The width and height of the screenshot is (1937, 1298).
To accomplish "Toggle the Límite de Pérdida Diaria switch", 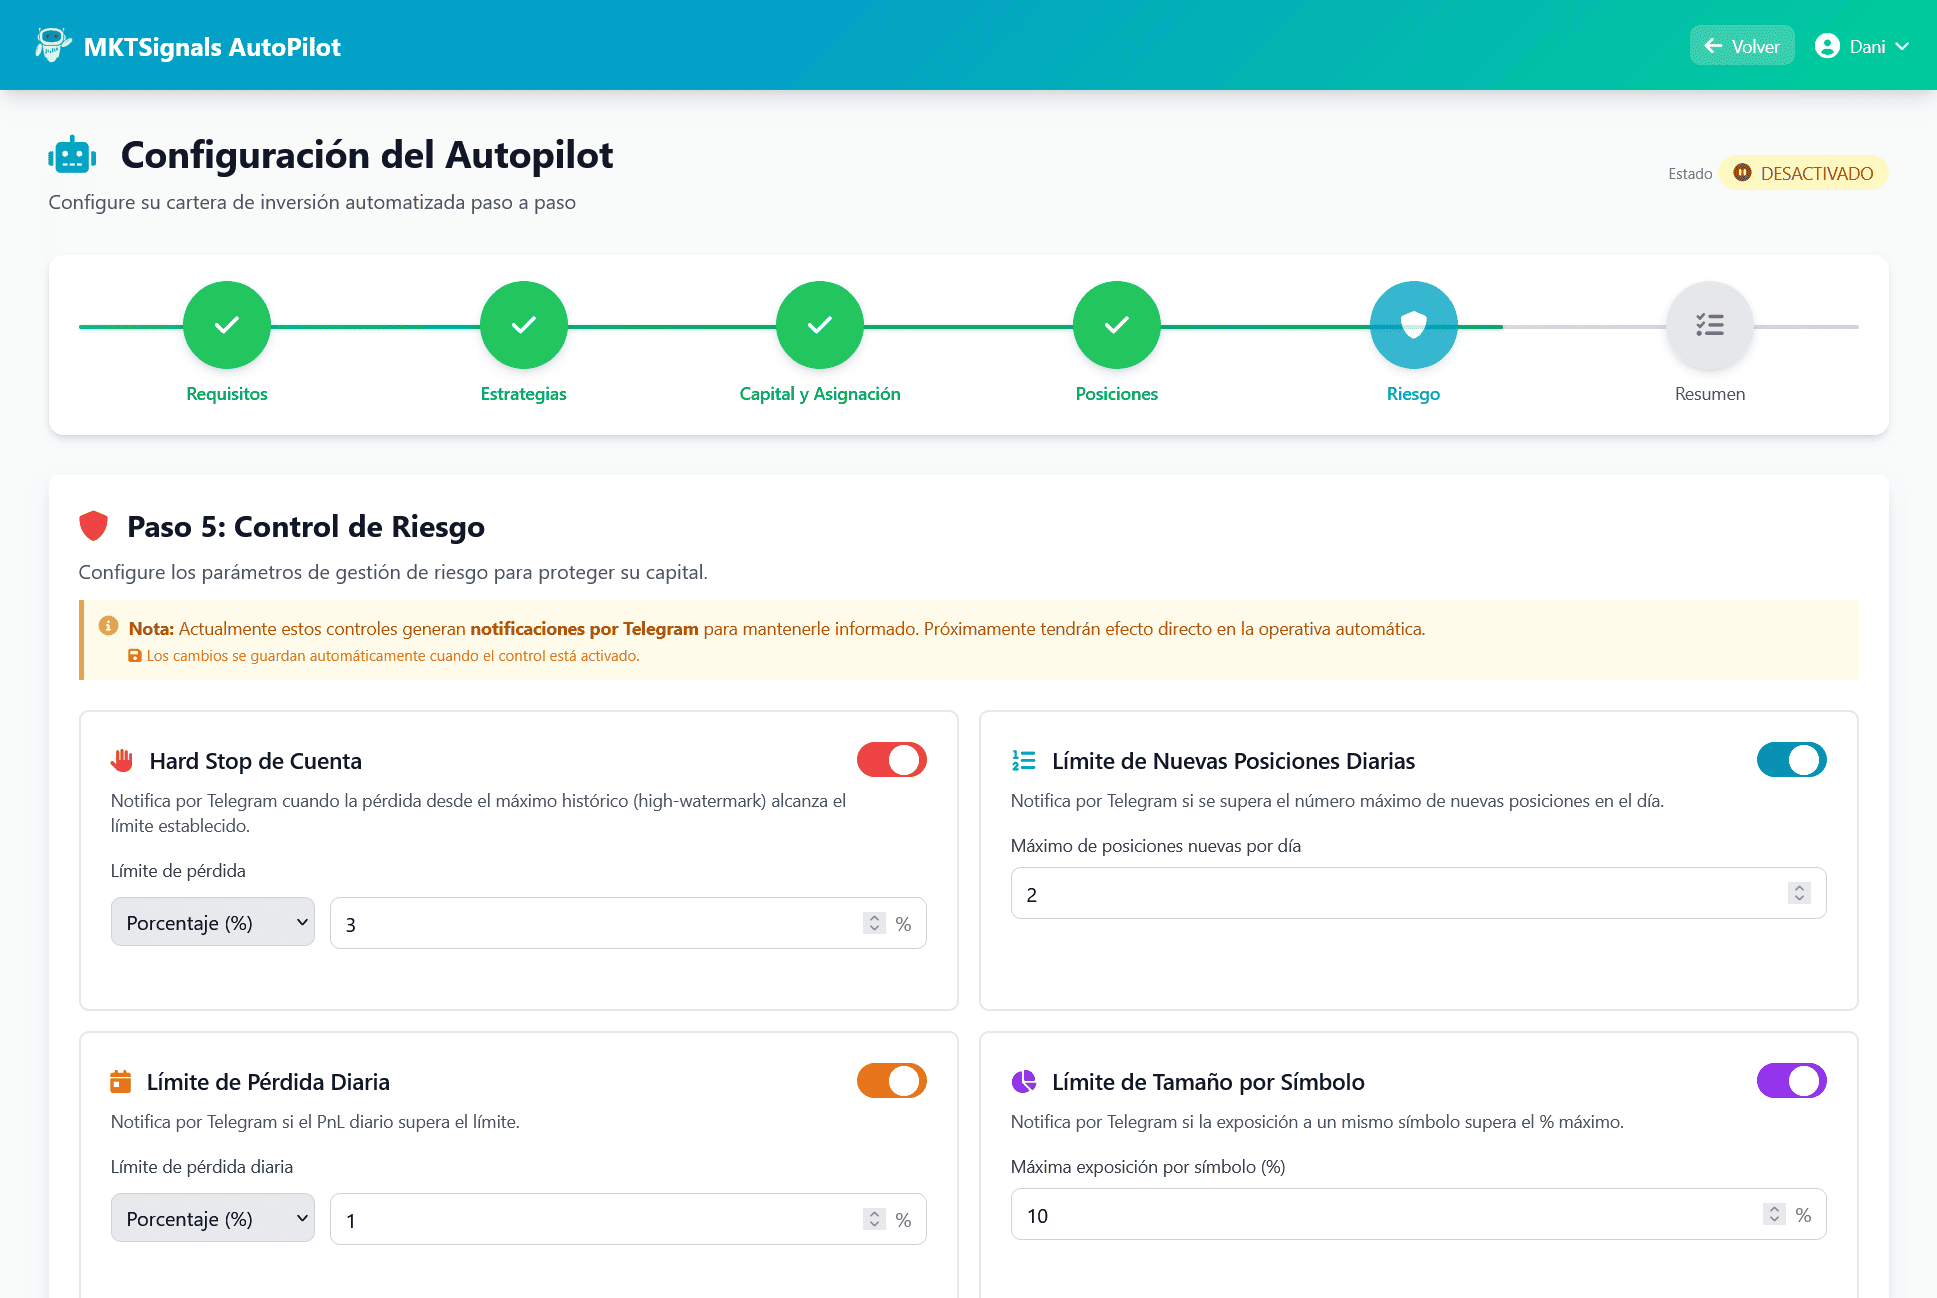I will (891, 1081).
